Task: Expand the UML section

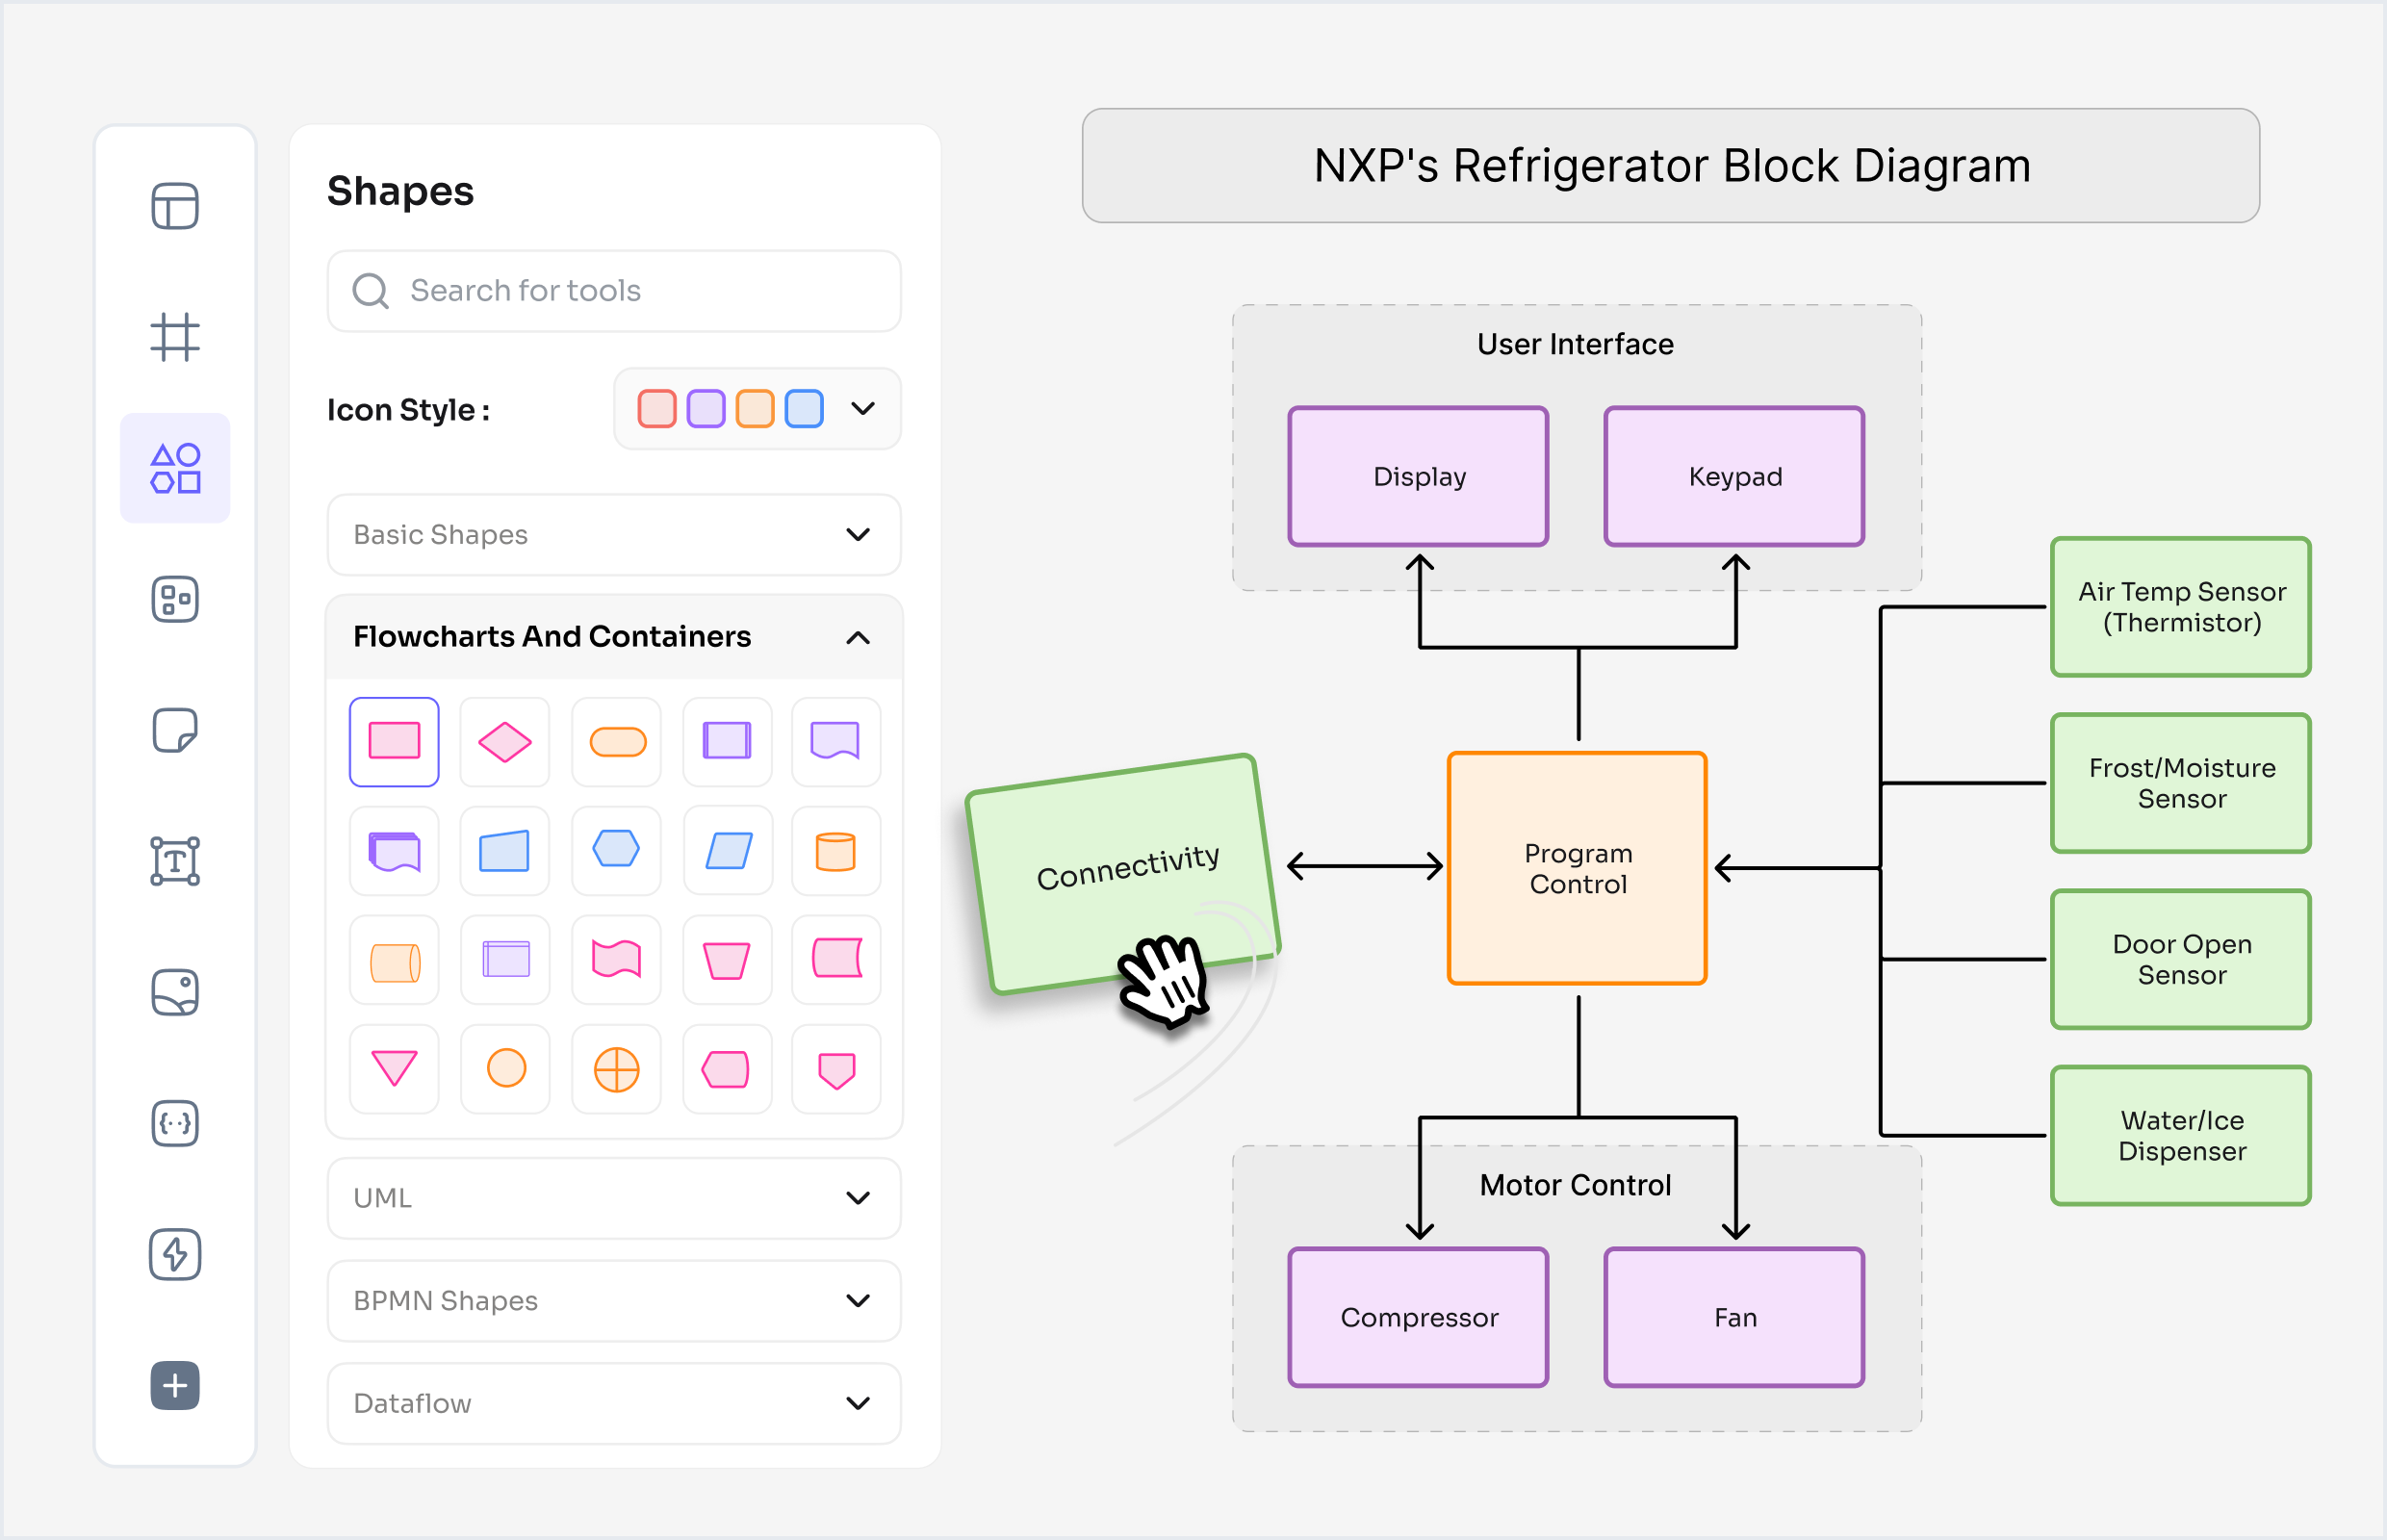Action: click(614, 1198)
